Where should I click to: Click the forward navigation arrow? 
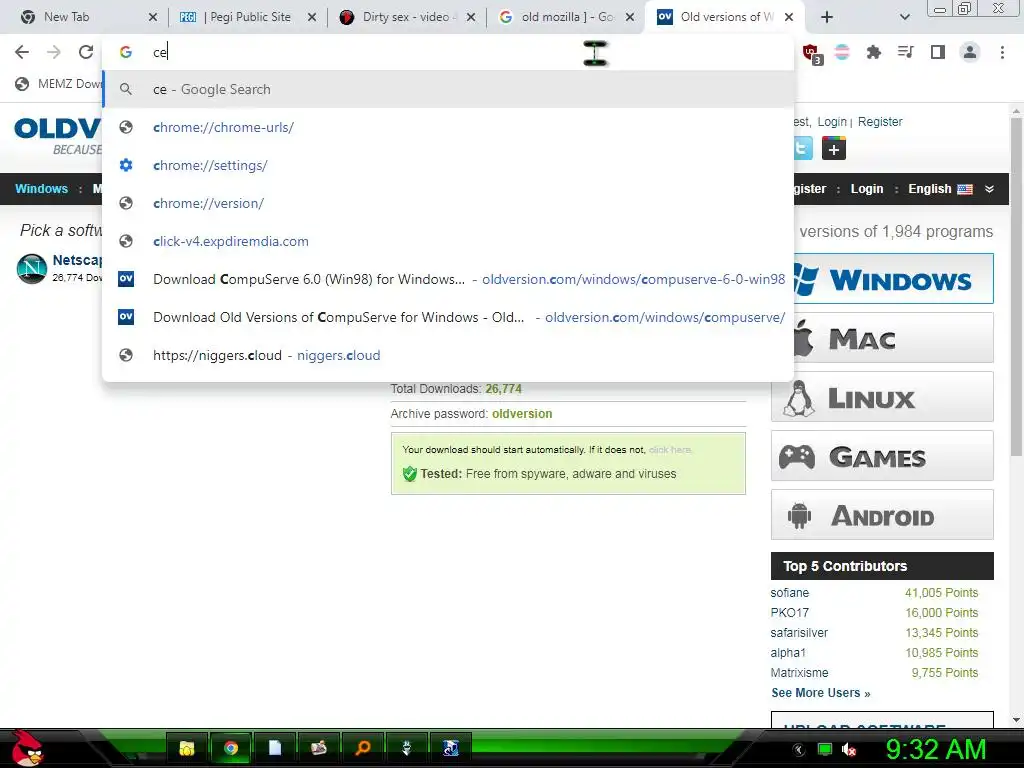[54, 52]
